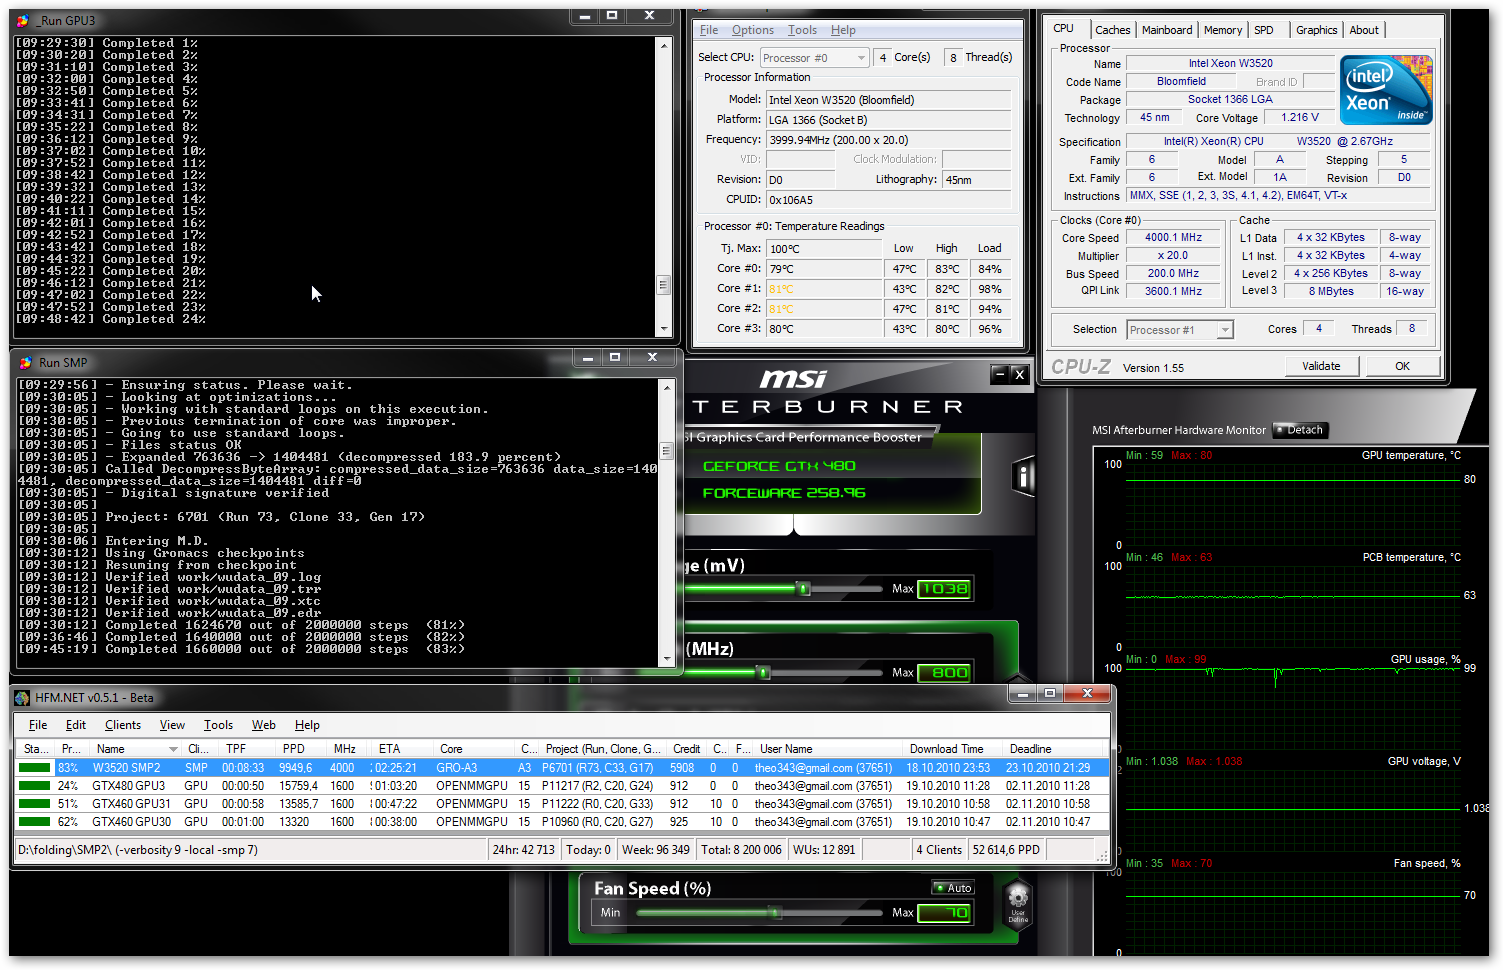Open the CPU-Z Selection dropdown showing Processor #1
The height and width of the screenshot is (970, 1503).
[1180, 330]
